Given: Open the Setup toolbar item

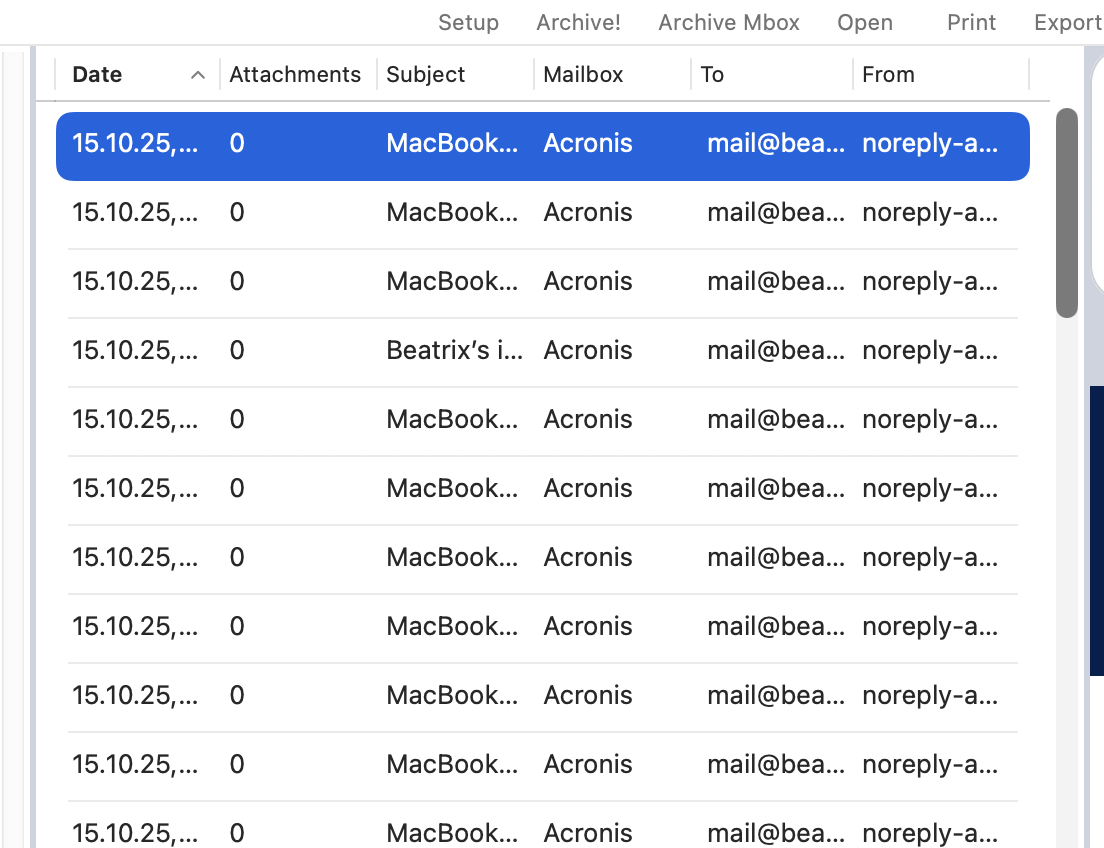Looking at the screenshot, I should [x=468, y=22].
